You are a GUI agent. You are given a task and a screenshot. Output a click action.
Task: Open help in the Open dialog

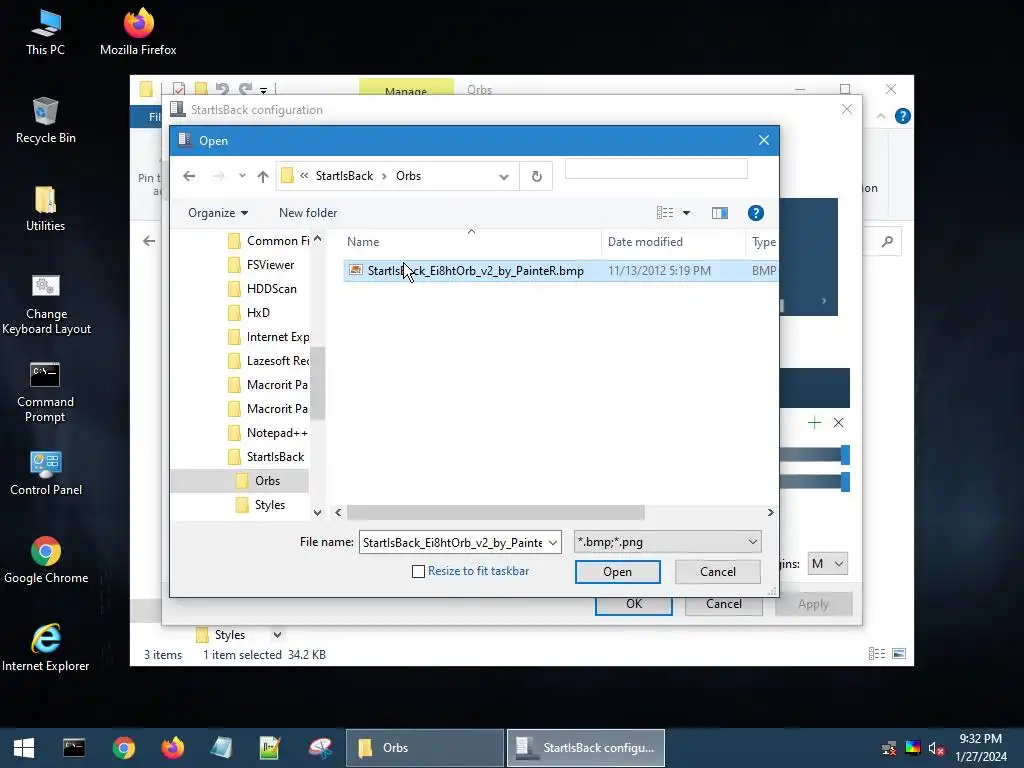(756, 213)
